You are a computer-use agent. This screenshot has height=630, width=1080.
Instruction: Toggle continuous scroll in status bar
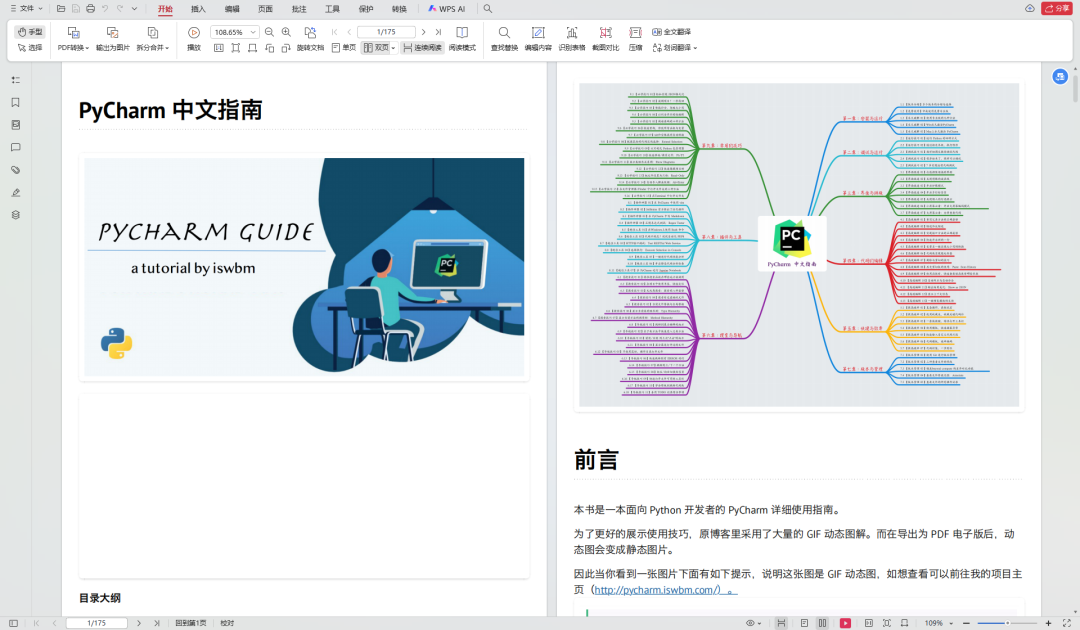pyautogui.click(x=781, y=623)
